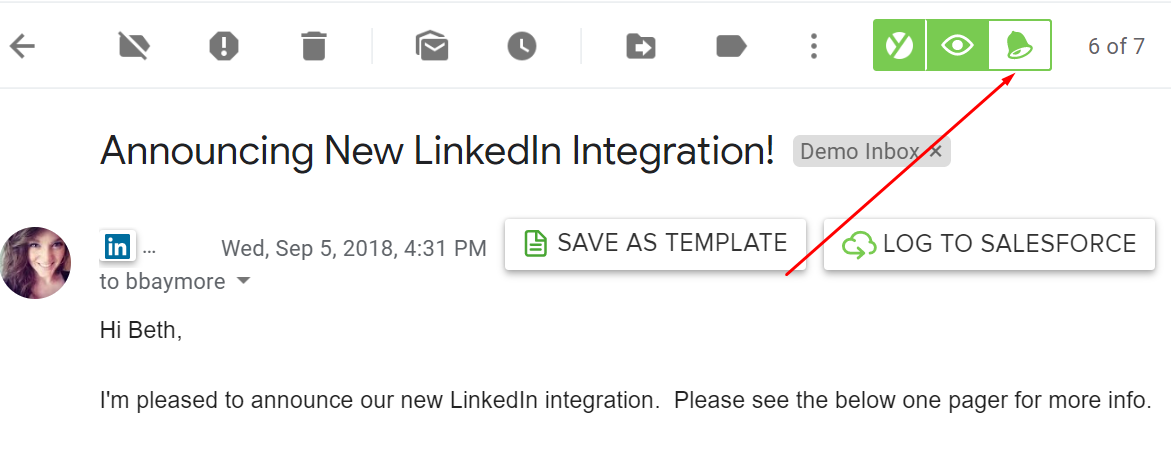
Task: Go back to inbox with arrow
Action: (22, 47)
